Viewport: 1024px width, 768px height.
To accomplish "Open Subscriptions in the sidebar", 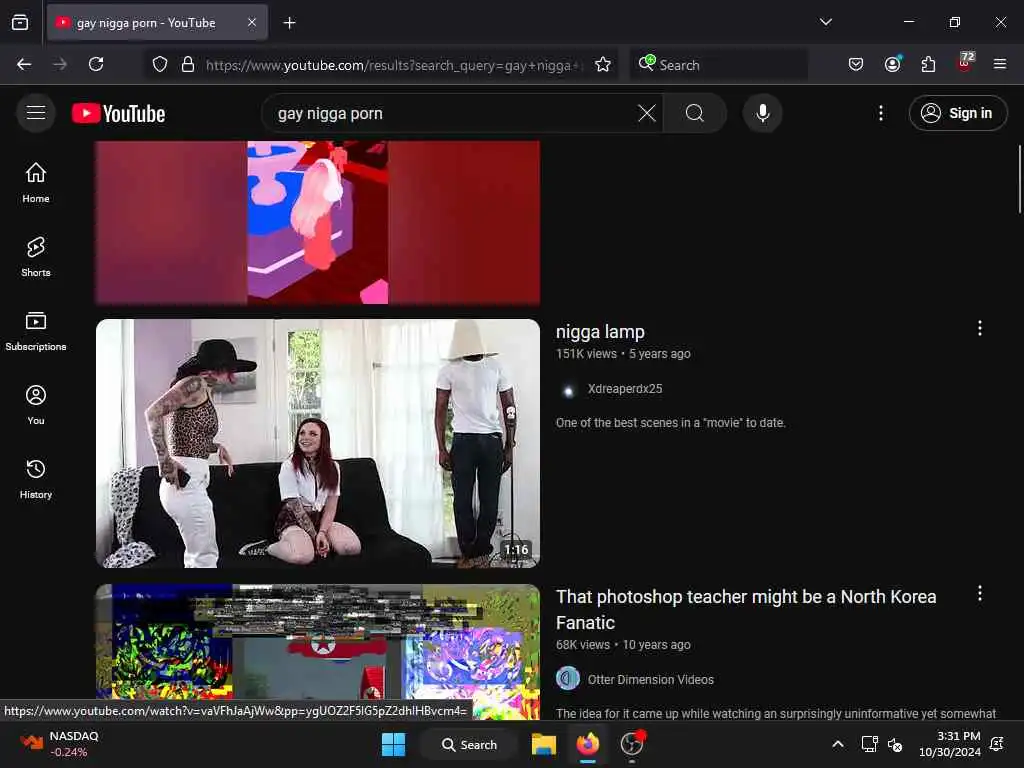I will (x=36, y=331).
